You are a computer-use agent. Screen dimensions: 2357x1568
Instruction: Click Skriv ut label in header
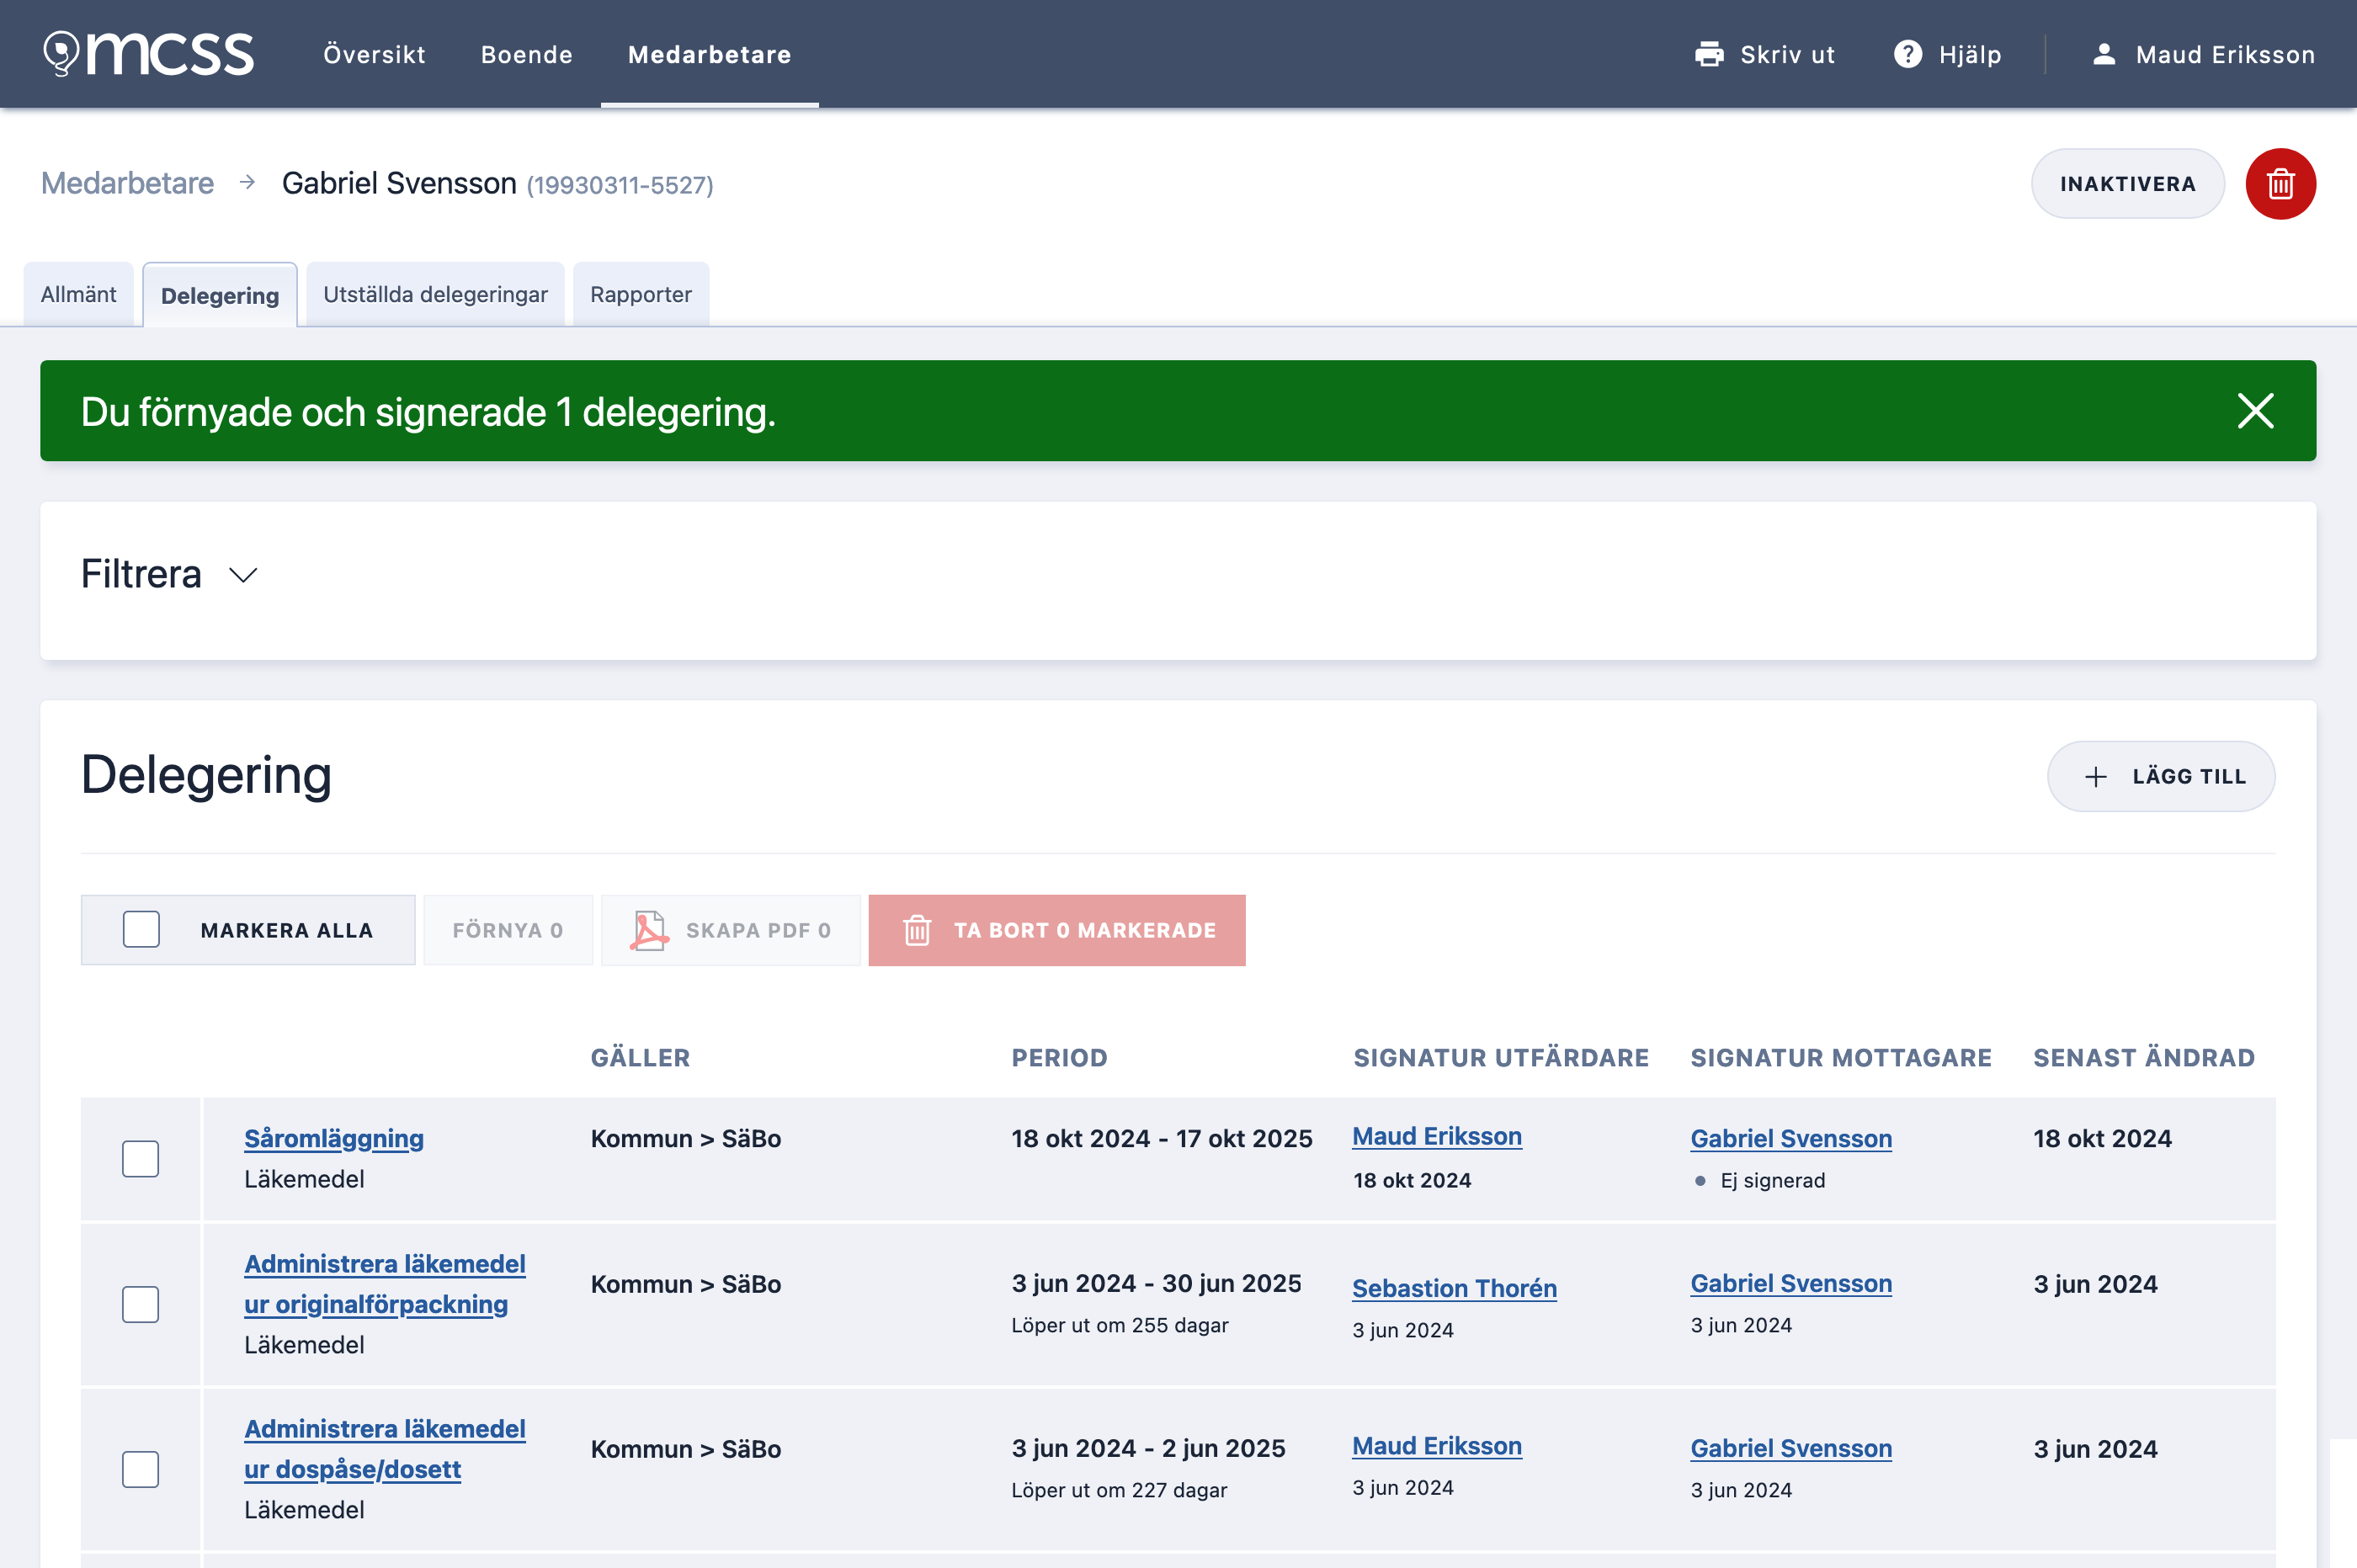[1787, 54]
